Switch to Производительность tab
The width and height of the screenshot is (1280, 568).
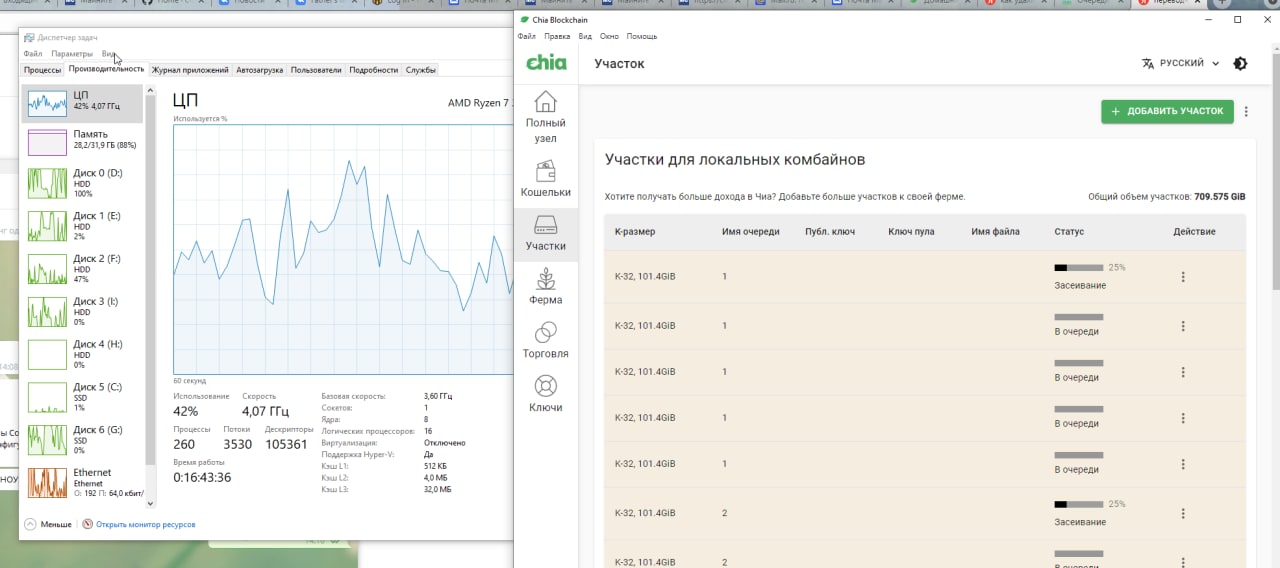click(x=106, y=69)
